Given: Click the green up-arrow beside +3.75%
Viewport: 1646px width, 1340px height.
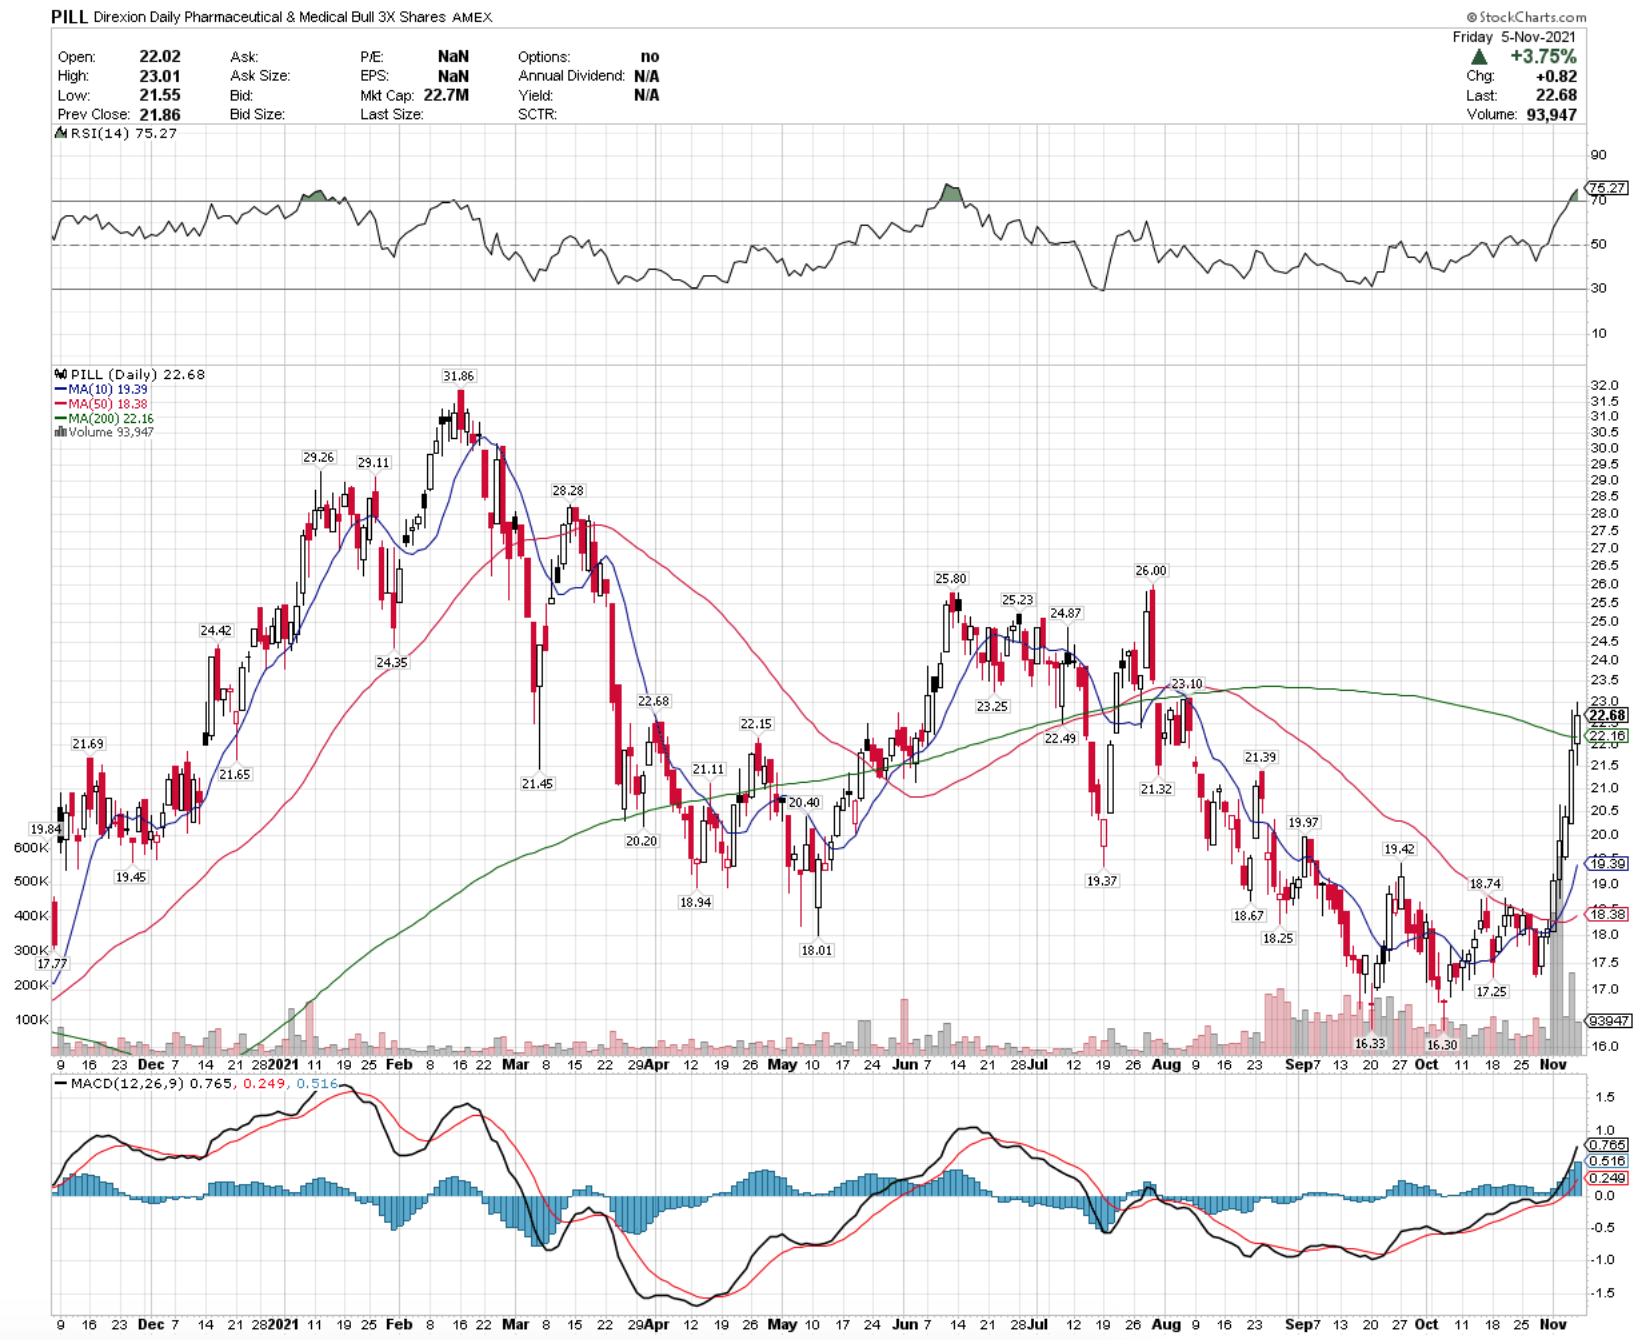Looking at the screenshot, I should (x=1479, y=57).
